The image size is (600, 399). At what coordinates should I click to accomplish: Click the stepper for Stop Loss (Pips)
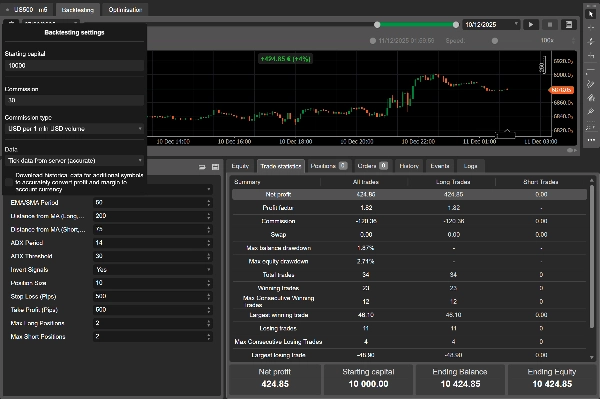(x=209, y=296)
